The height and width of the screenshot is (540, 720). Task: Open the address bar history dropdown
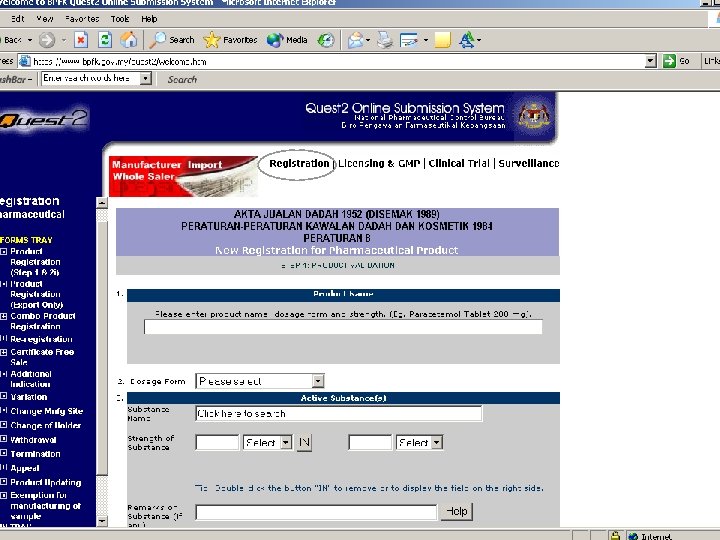click(650, 61)
